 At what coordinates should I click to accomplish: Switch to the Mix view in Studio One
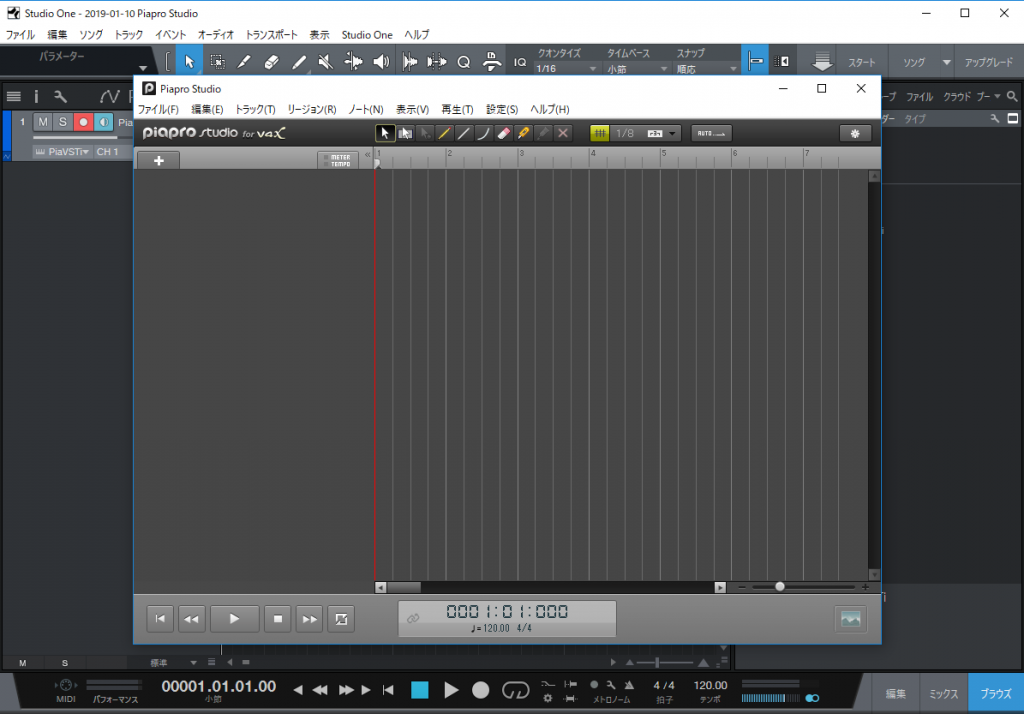coord(942,692)
